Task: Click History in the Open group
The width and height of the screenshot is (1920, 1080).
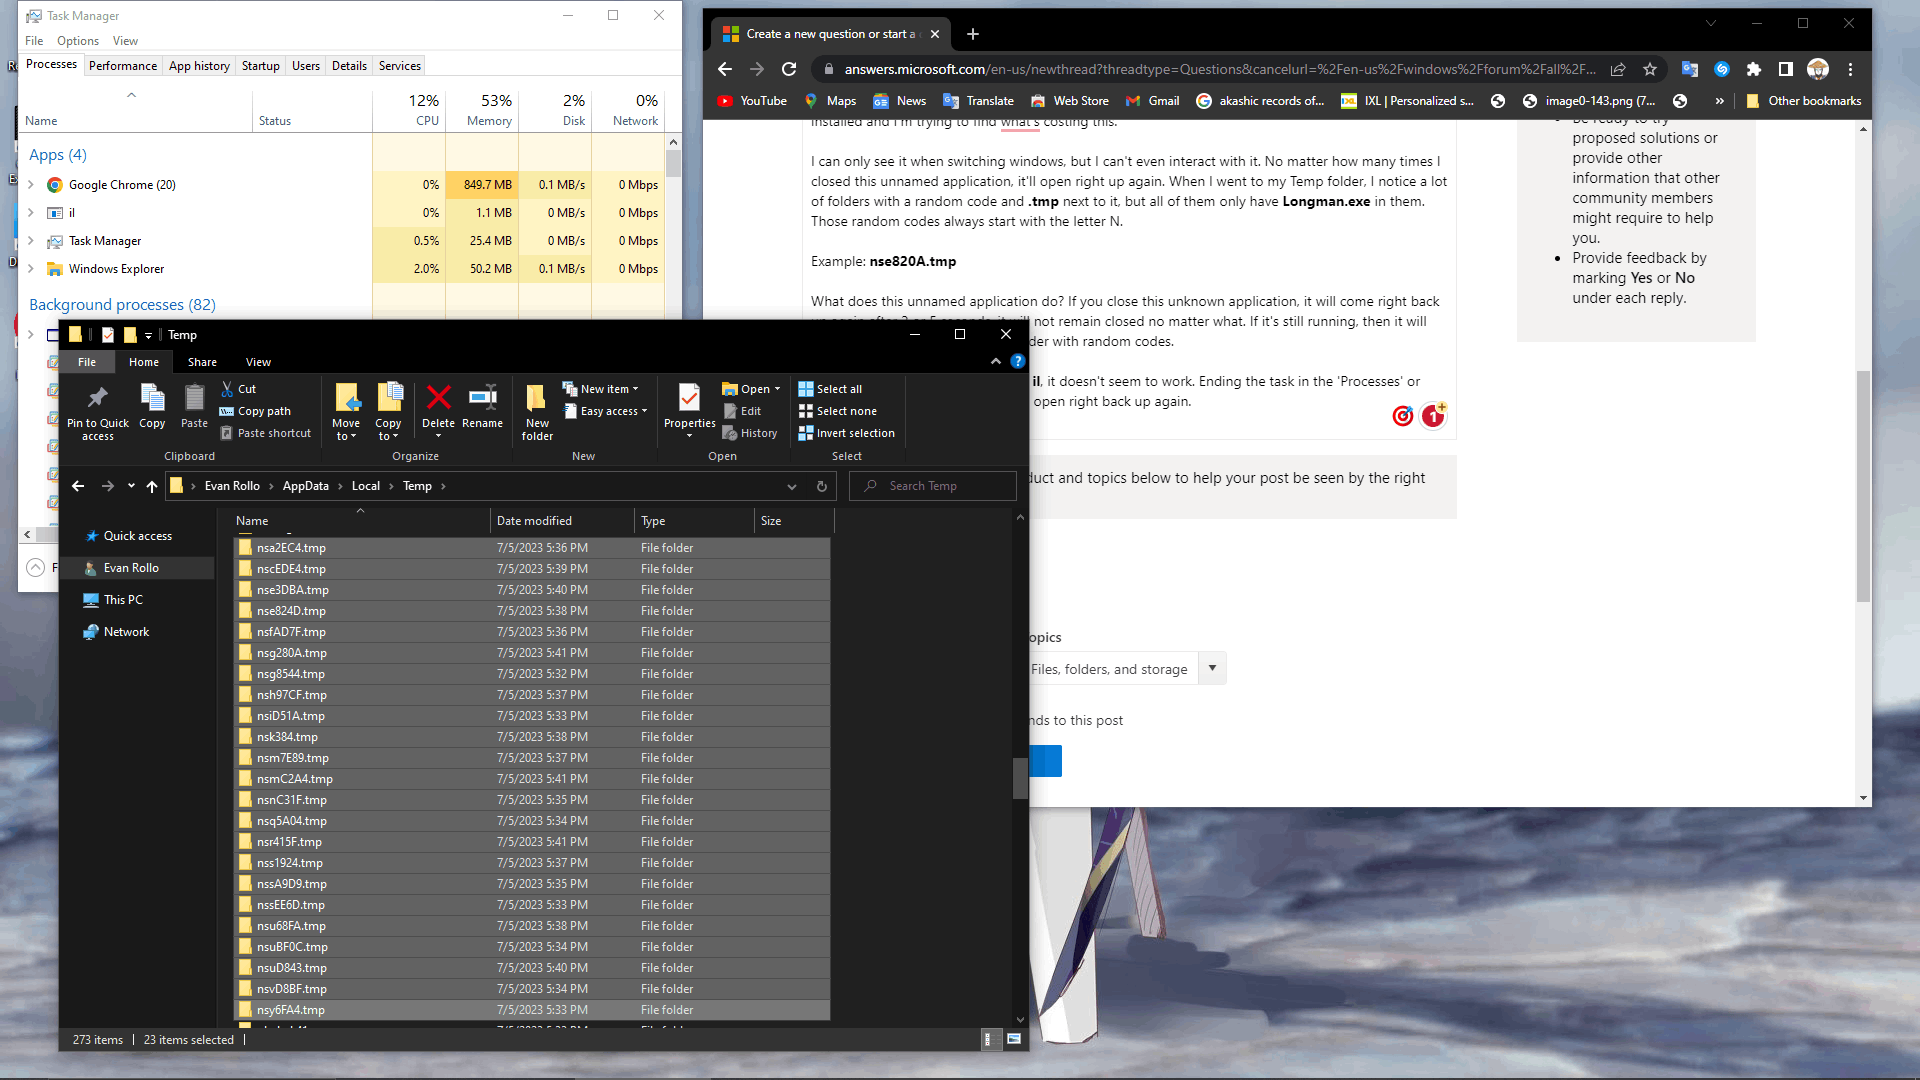Action: click(750, 433)
